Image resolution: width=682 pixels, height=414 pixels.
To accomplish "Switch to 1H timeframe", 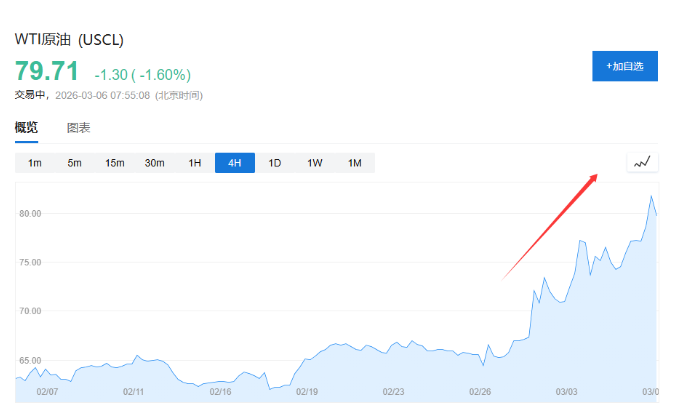I will pyautogui.click(x=195, y=163).
